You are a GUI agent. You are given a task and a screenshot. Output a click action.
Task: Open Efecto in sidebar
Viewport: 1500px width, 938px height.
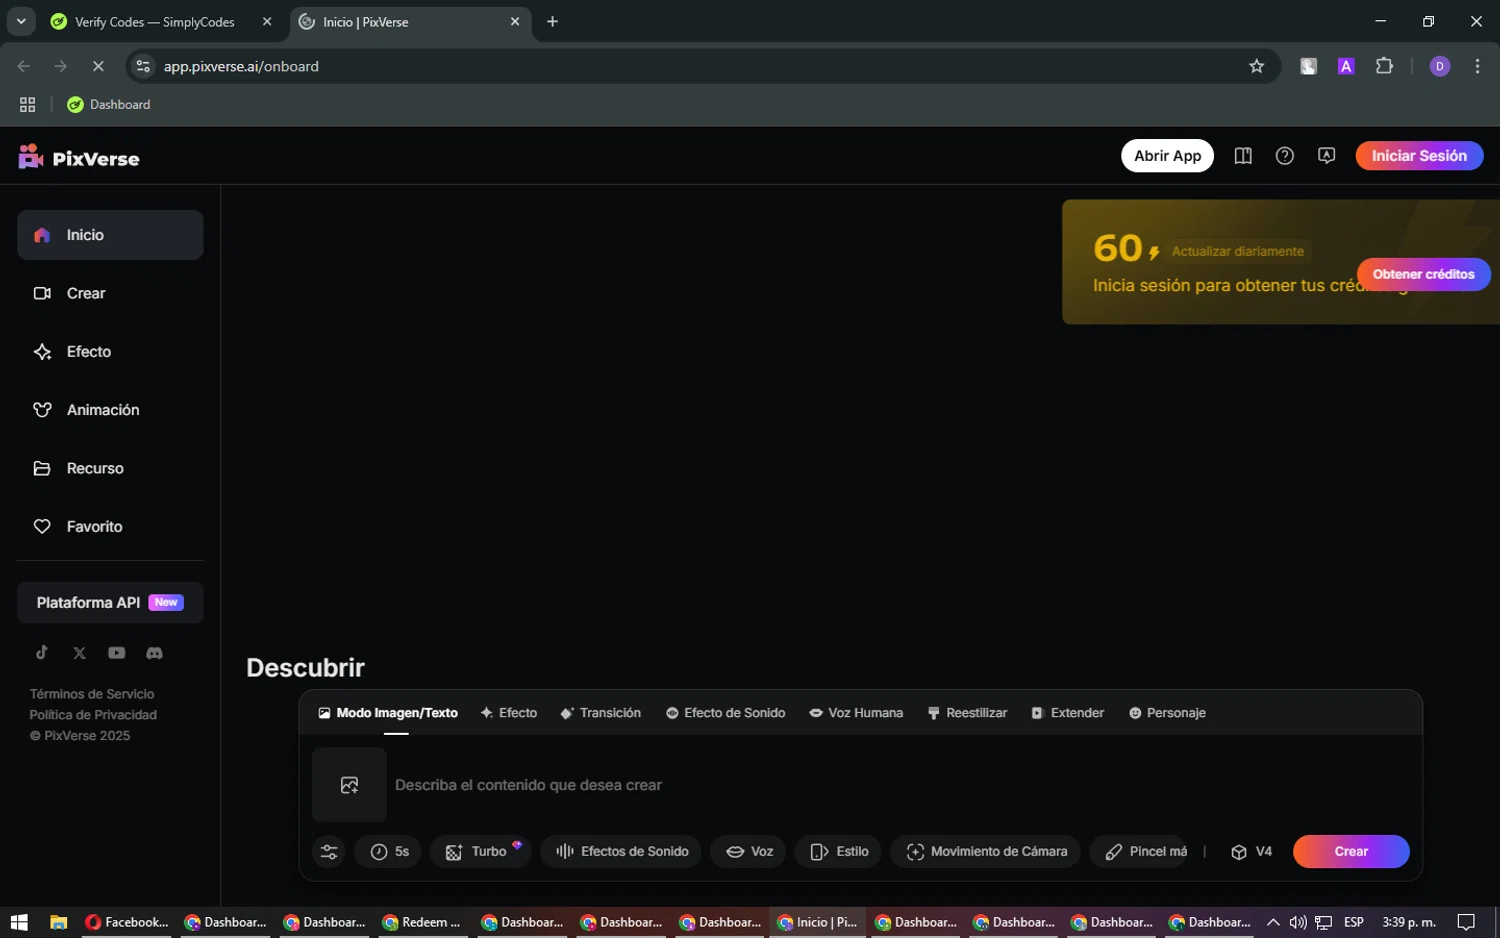click(x=110, y=352)
